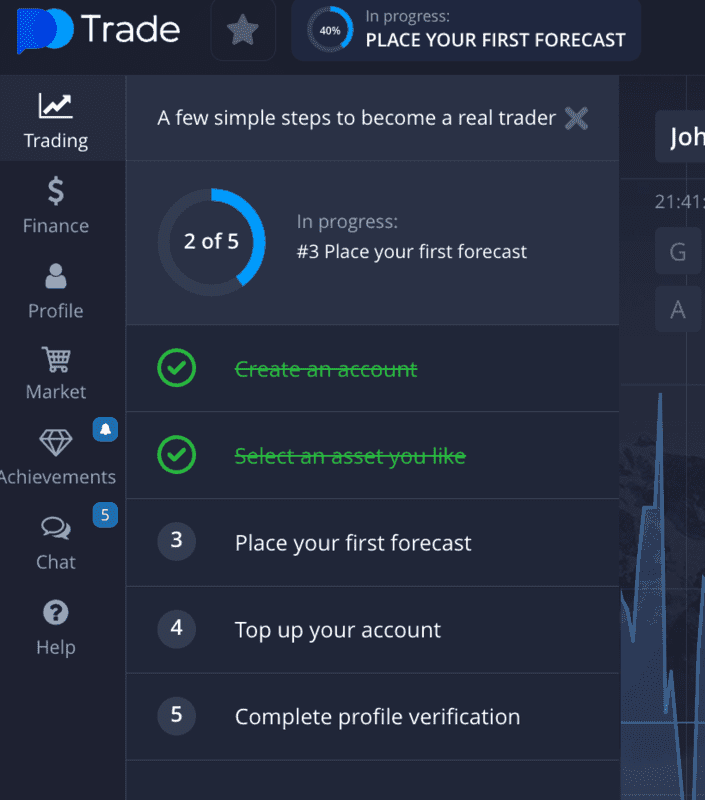Open step Top up your account
This screenshot has height=800, width=705.
(372, 630)
